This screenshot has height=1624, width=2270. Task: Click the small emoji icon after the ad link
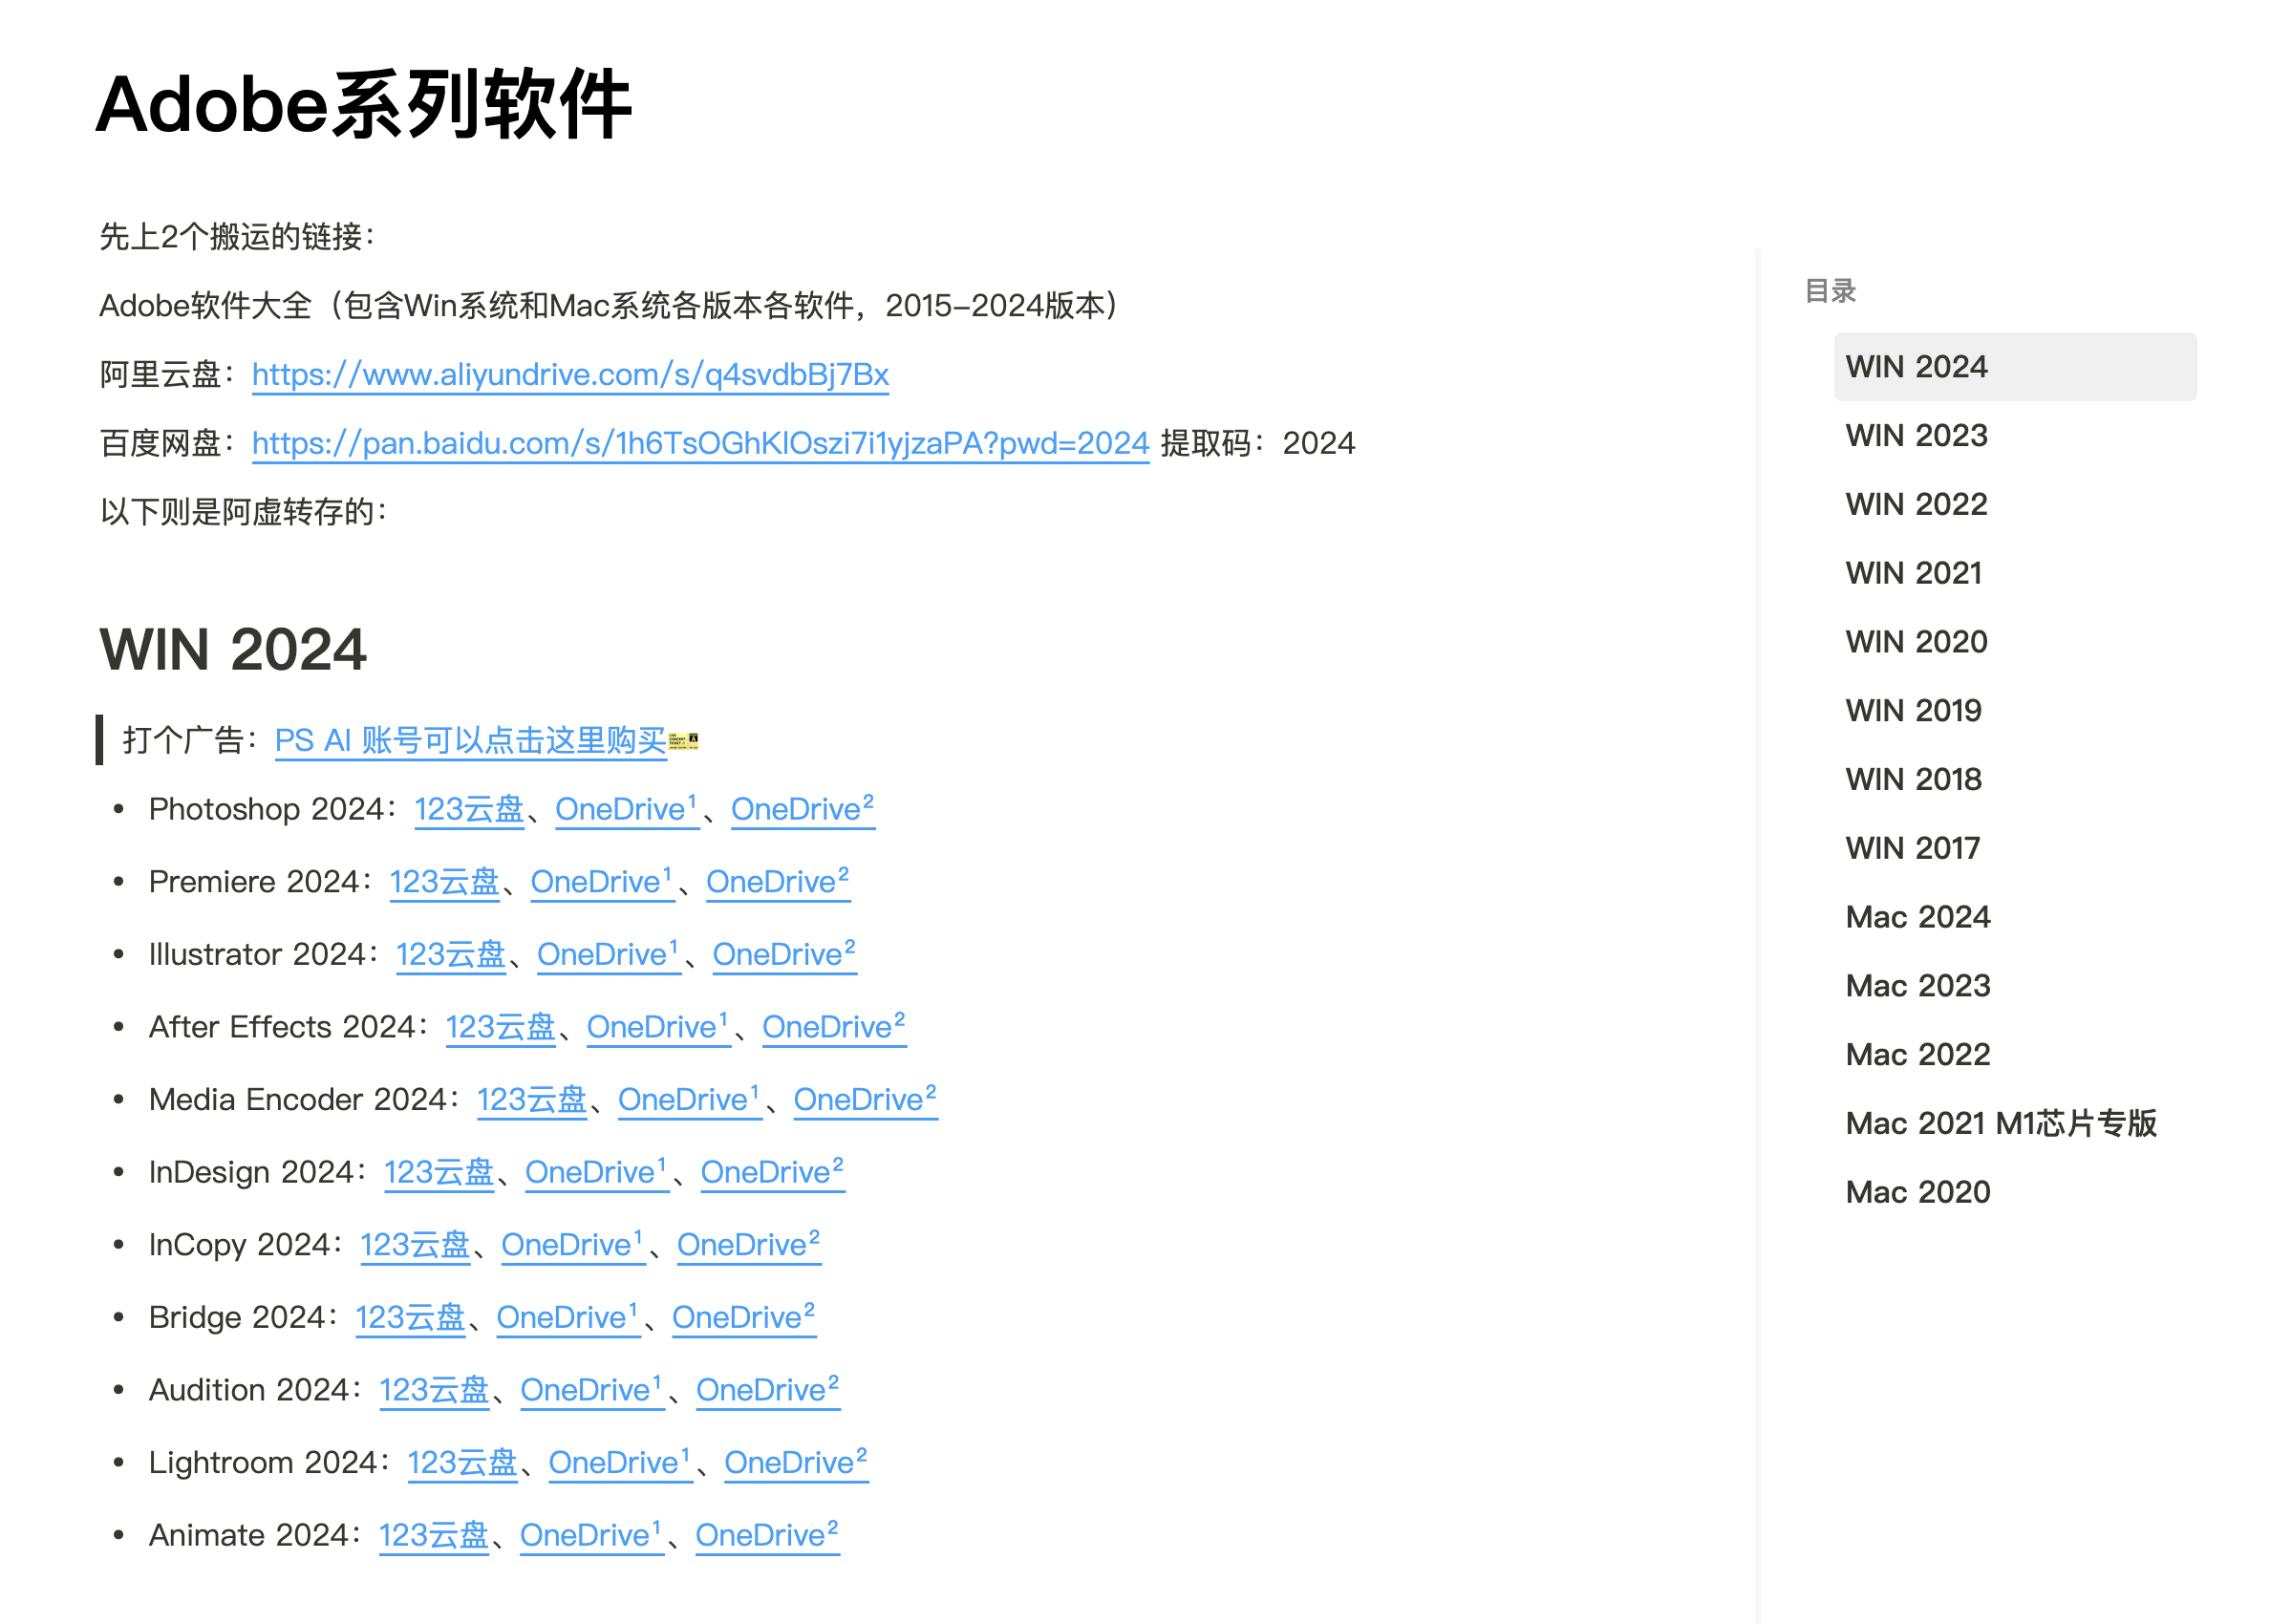(683, 741)
